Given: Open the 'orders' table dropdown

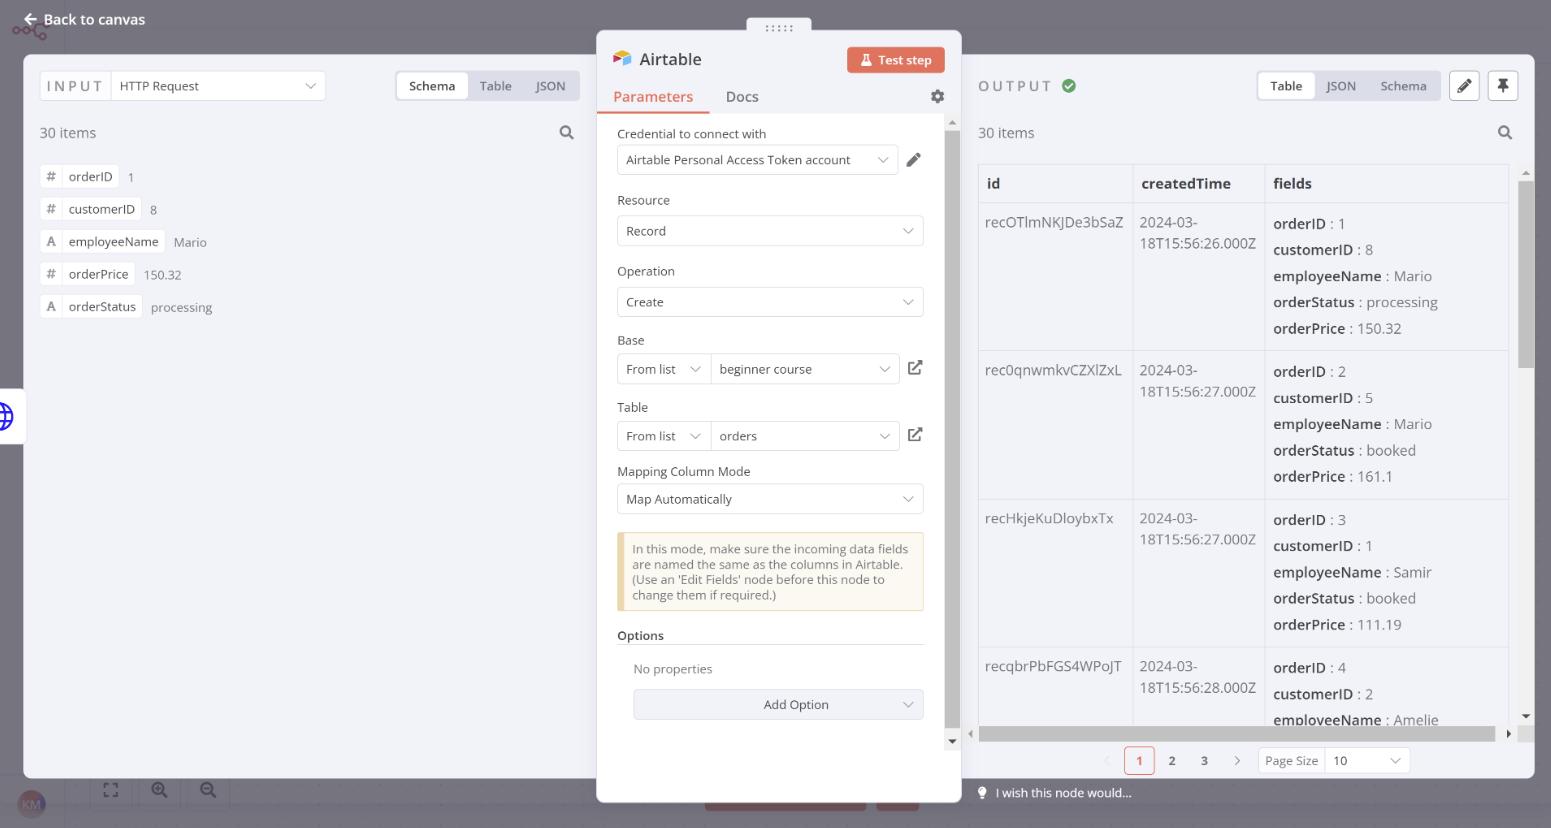Looking at the screenshot, I should pos(805,436).
